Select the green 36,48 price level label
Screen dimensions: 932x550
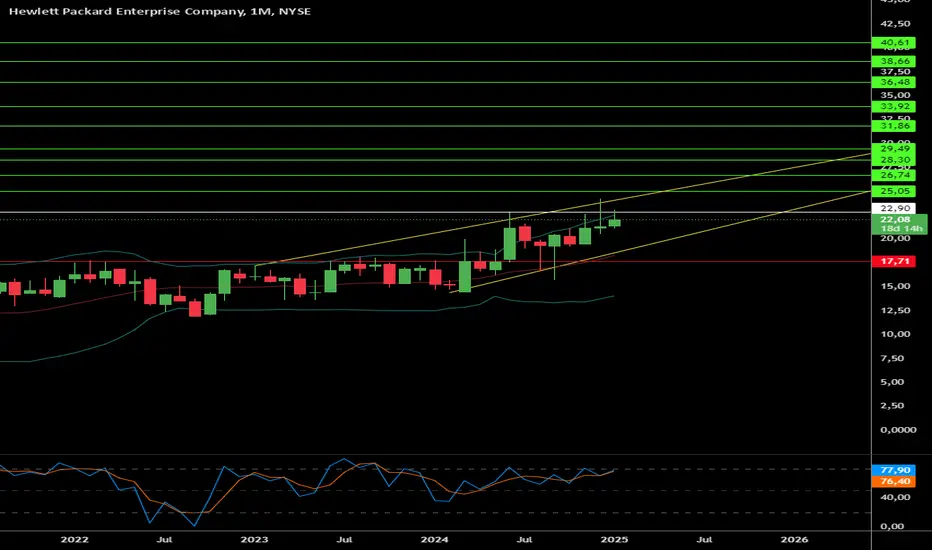coord(893,82)
